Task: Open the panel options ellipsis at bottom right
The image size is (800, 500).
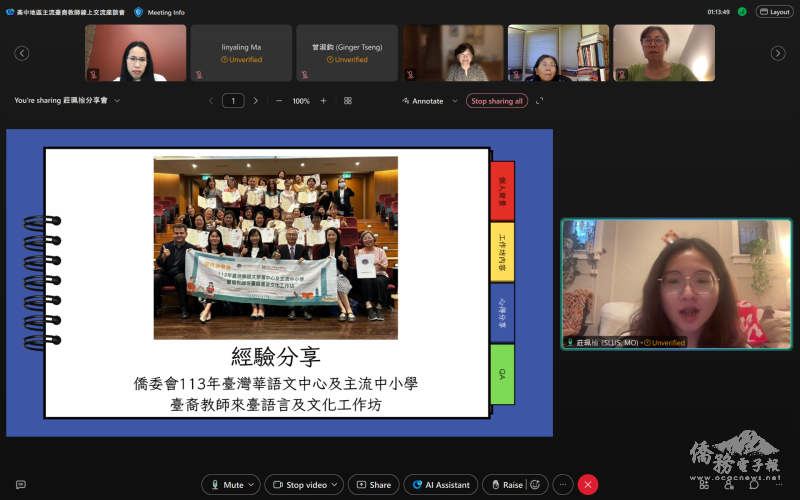Action: (x=779, y=485)
